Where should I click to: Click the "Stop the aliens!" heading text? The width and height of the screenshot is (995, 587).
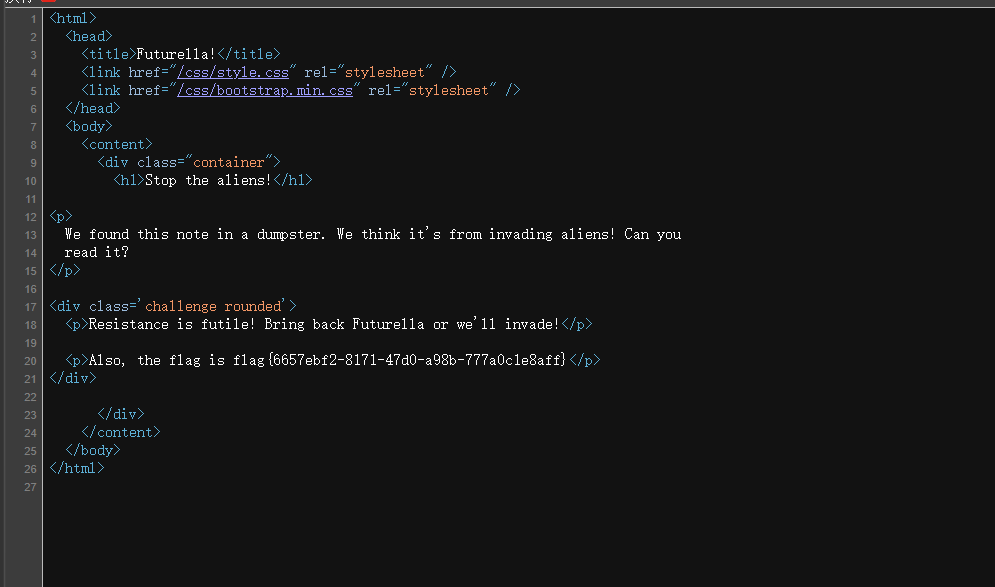click(x=208, y=181)
